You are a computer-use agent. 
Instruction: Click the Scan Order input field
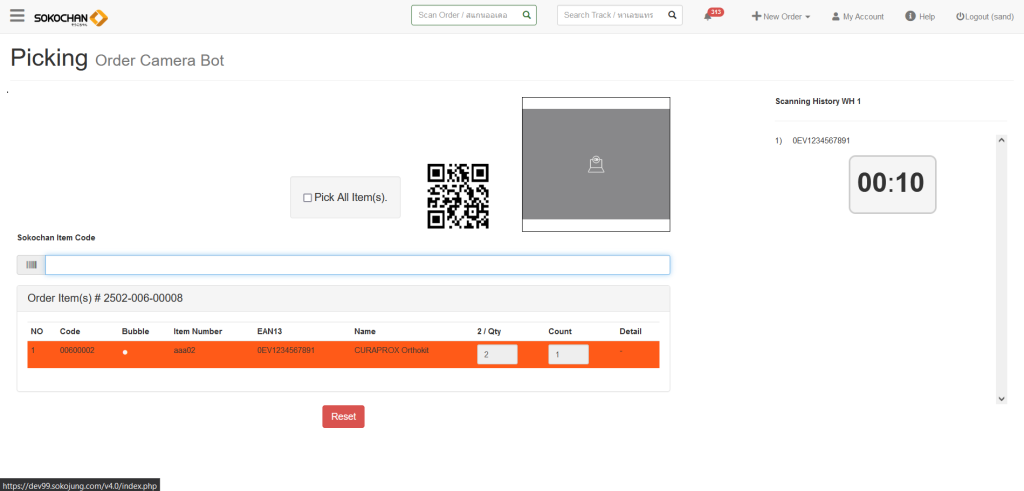point(465,15)
